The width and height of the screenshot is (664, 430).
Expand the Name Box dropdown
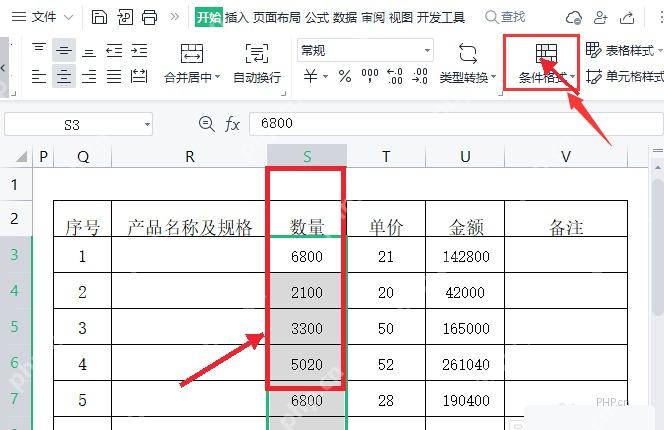[147, 125]
